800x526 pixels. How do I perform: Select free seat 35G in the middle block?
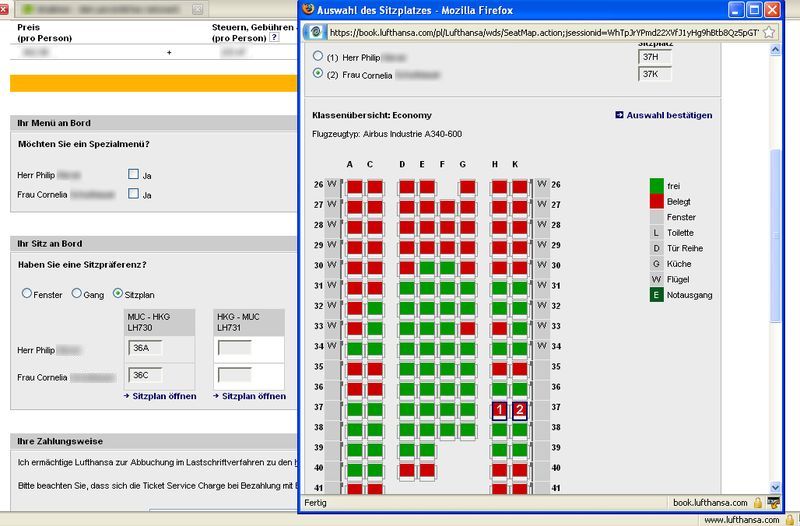[x=467, y=369]
